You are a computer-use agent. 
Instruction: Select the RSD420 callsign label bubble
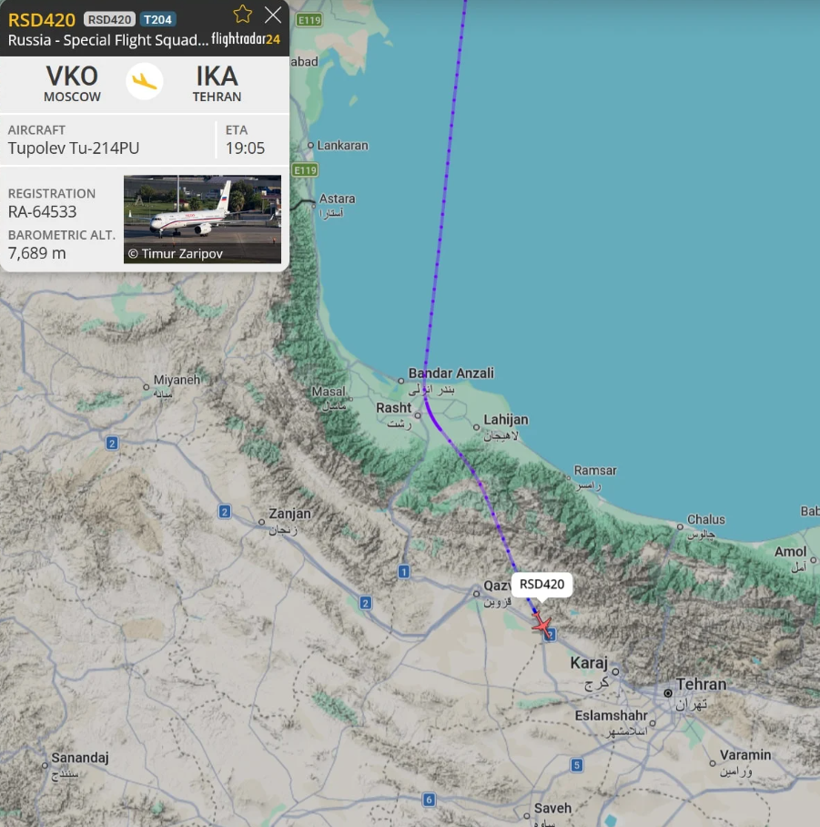pyautogui.click(x=542, y=584)
